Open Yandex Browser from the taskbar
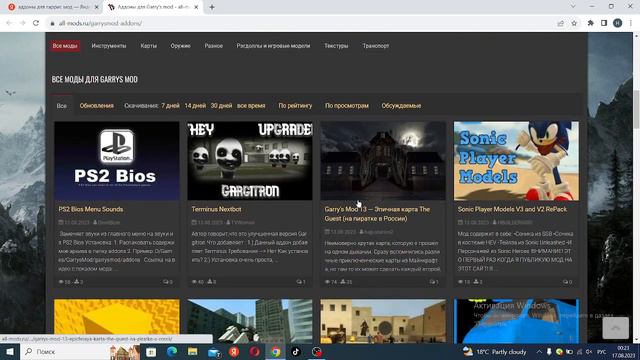 234,351
